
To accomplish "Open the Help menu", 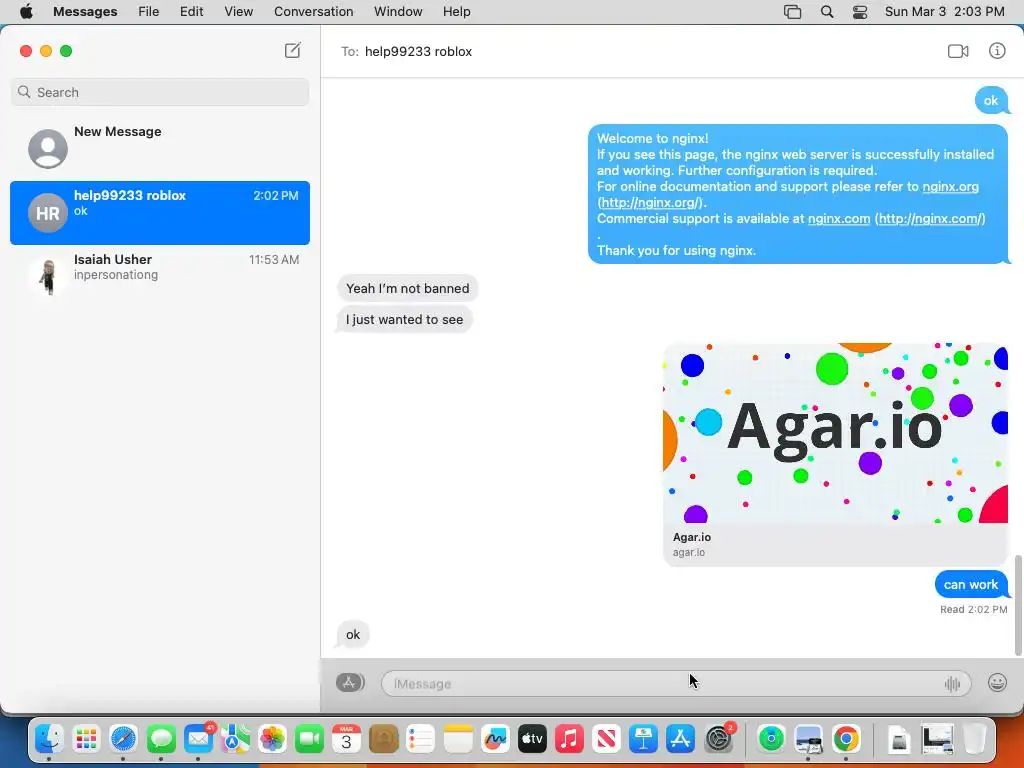I will coord(456,12).
